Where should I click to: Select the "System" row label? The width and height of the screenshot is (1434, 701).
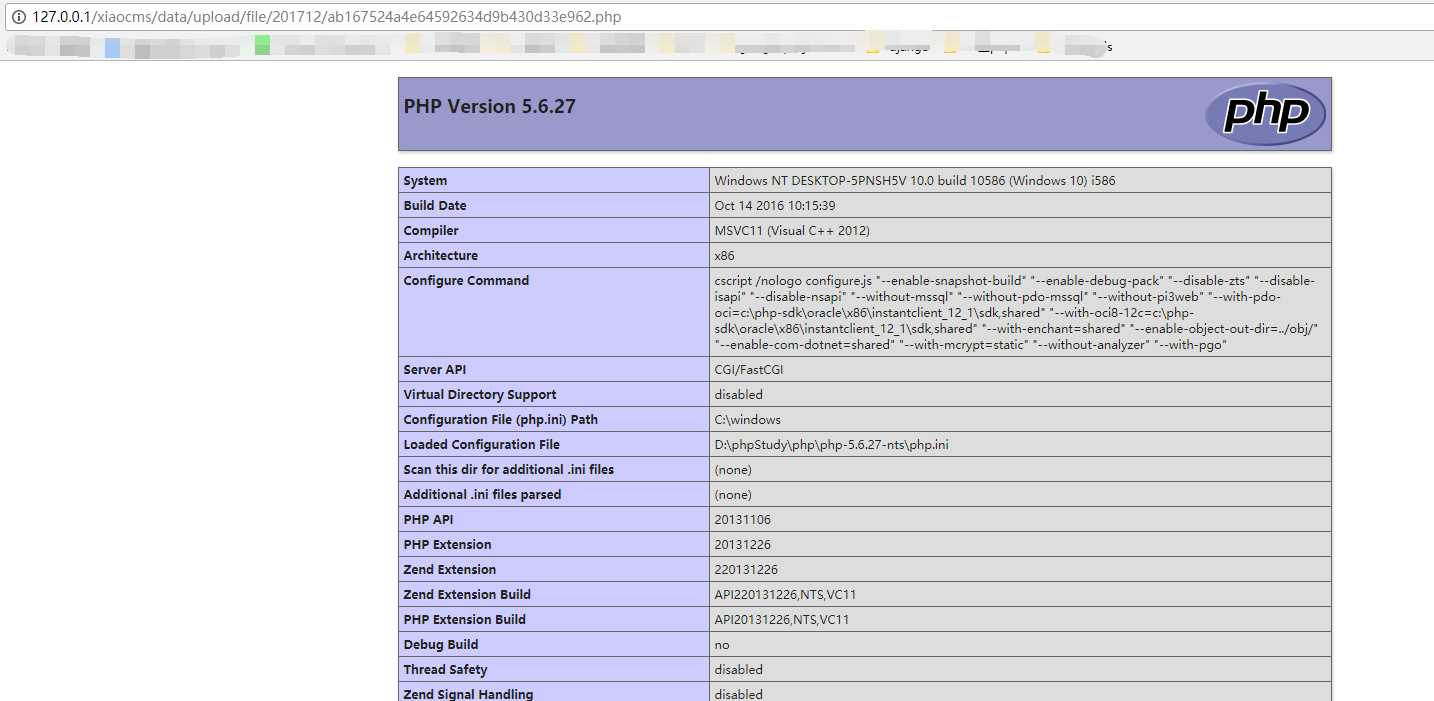[x=425, y=181]
